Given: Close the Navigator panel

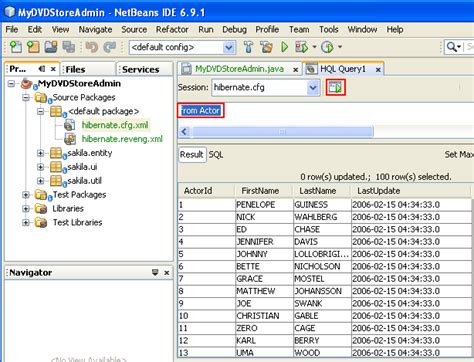Looking at the screenshot, I should click(x=167, y=273).
